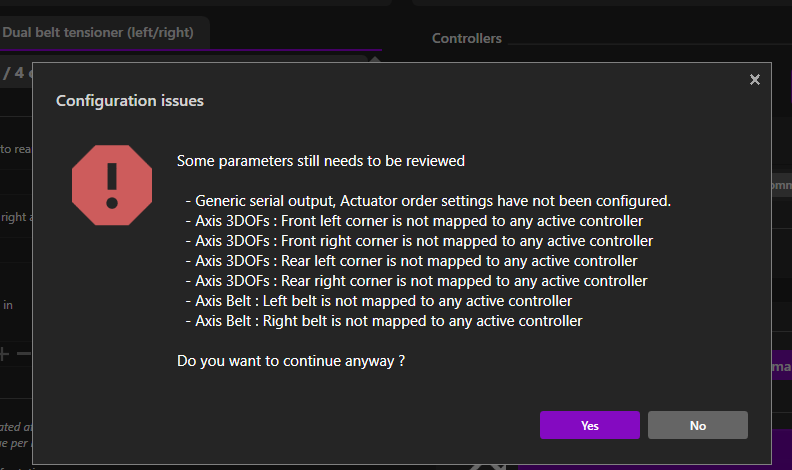Viewport: 792px width, 470px height.
Task: Close the Configuration issues dialog
Action: 755,80
